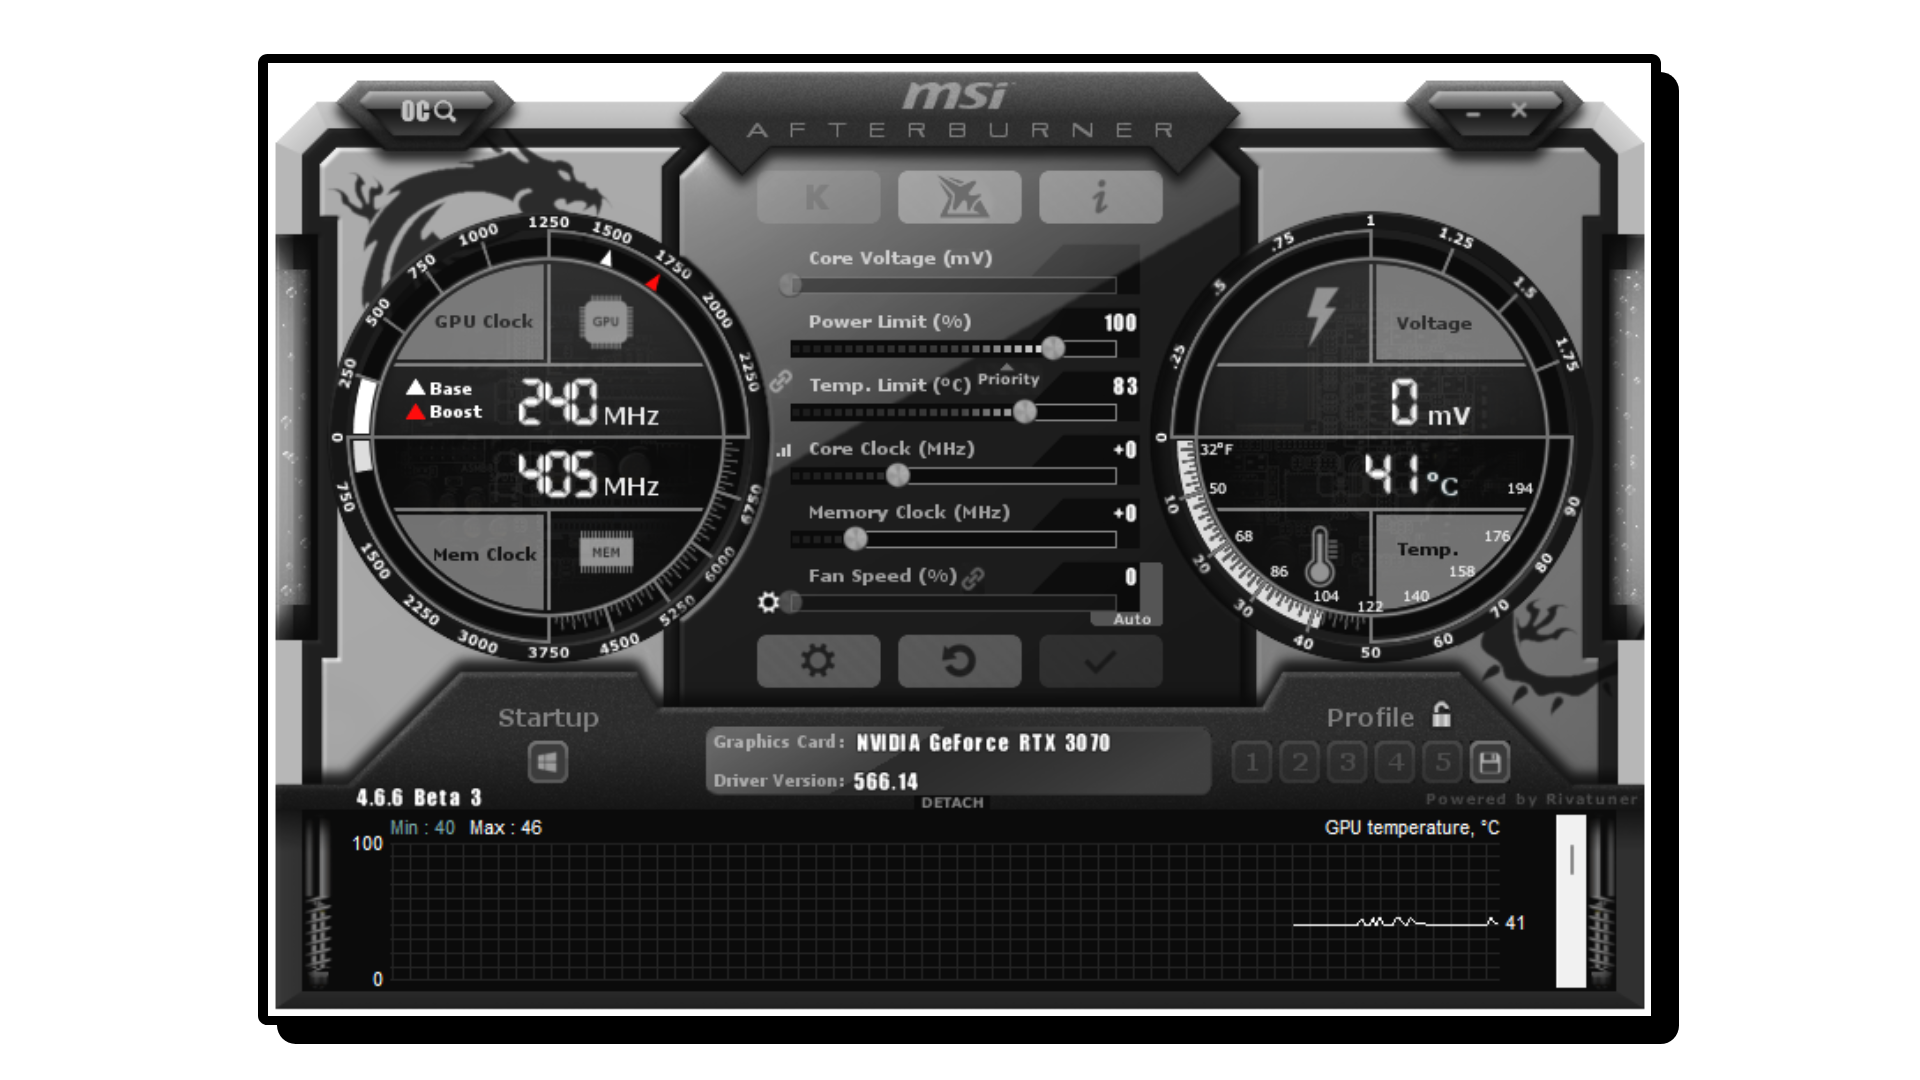Click the Power Limit slider handle

pos(1053,349)
